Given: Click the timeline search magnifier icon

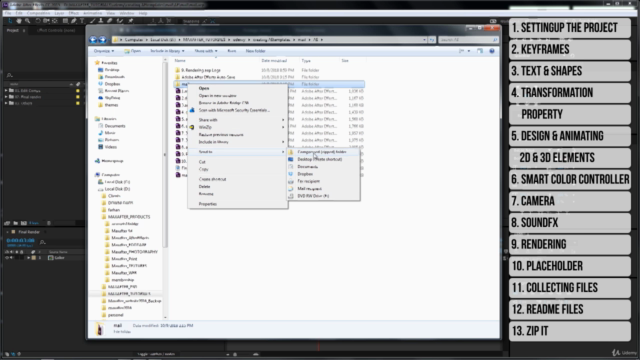Looking at the screenshot, I should click(x=42, y=242).
